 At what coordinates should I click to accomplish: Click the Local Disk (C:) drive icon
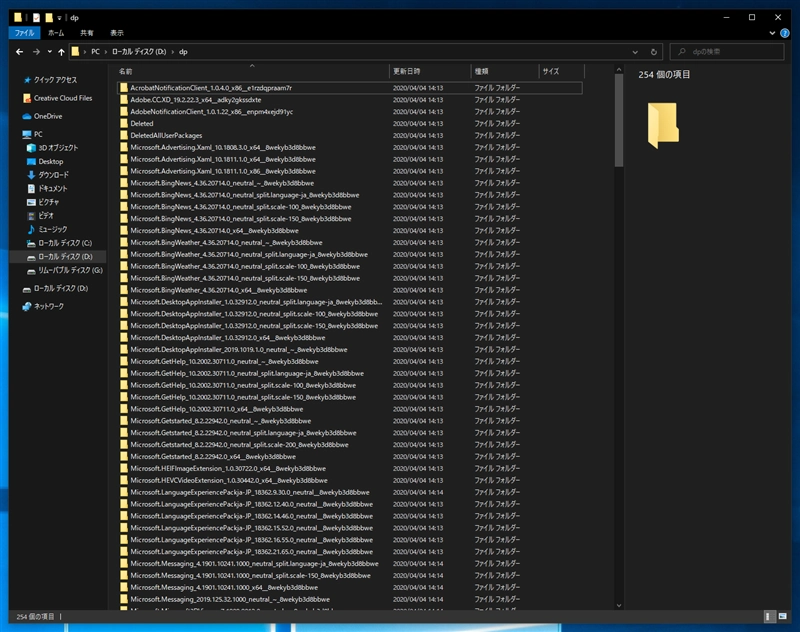click(31, 243)
